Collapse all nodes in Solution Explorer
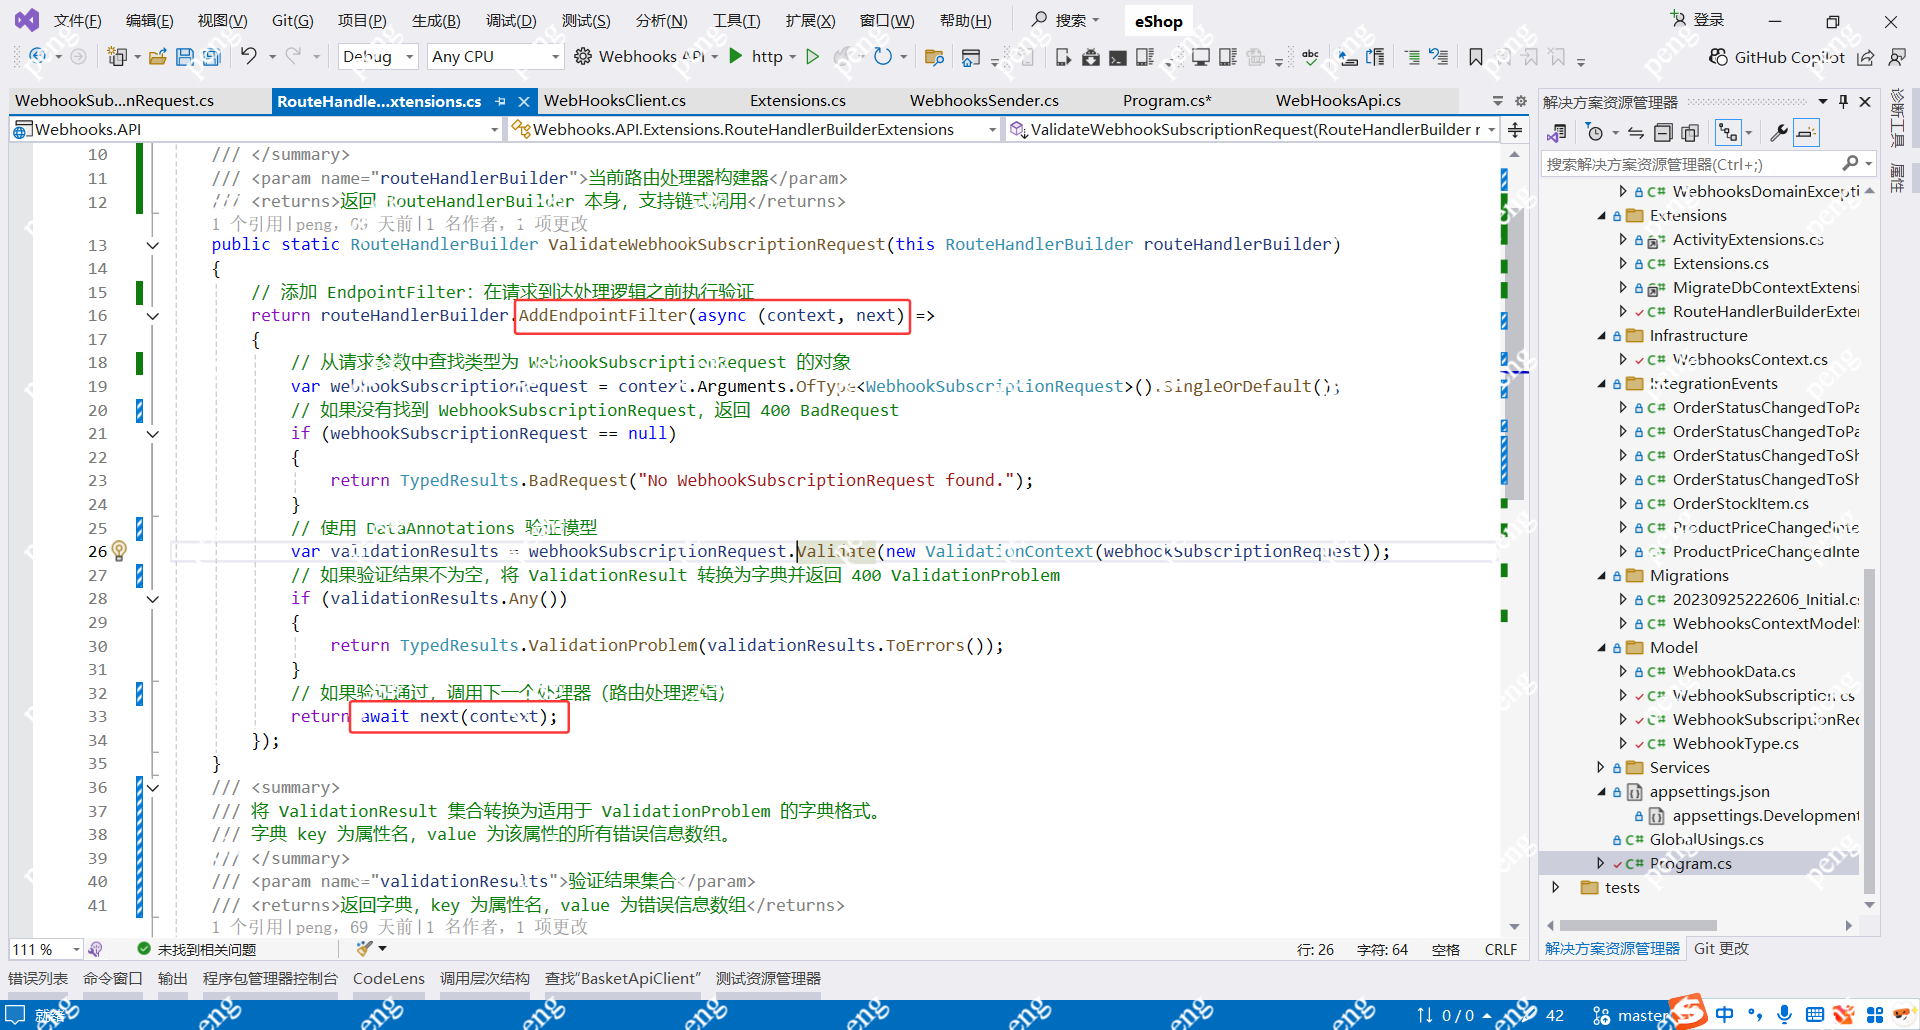 point(1664,132)
